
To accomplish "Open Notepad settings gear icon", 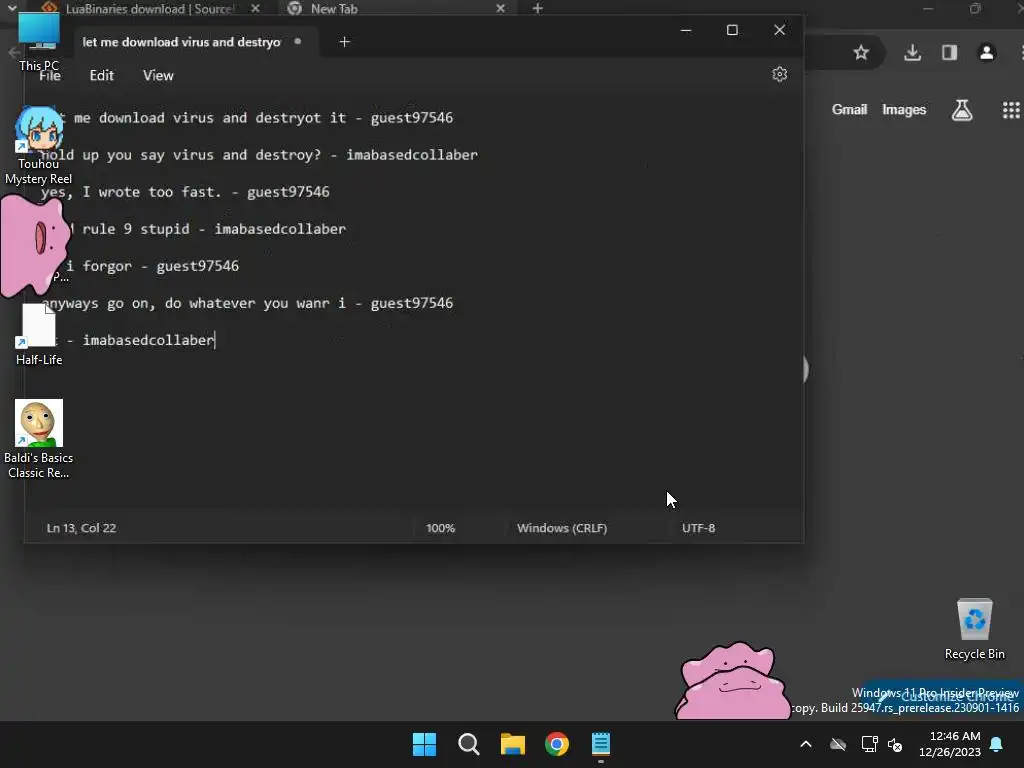I will (x=779, y=74).
